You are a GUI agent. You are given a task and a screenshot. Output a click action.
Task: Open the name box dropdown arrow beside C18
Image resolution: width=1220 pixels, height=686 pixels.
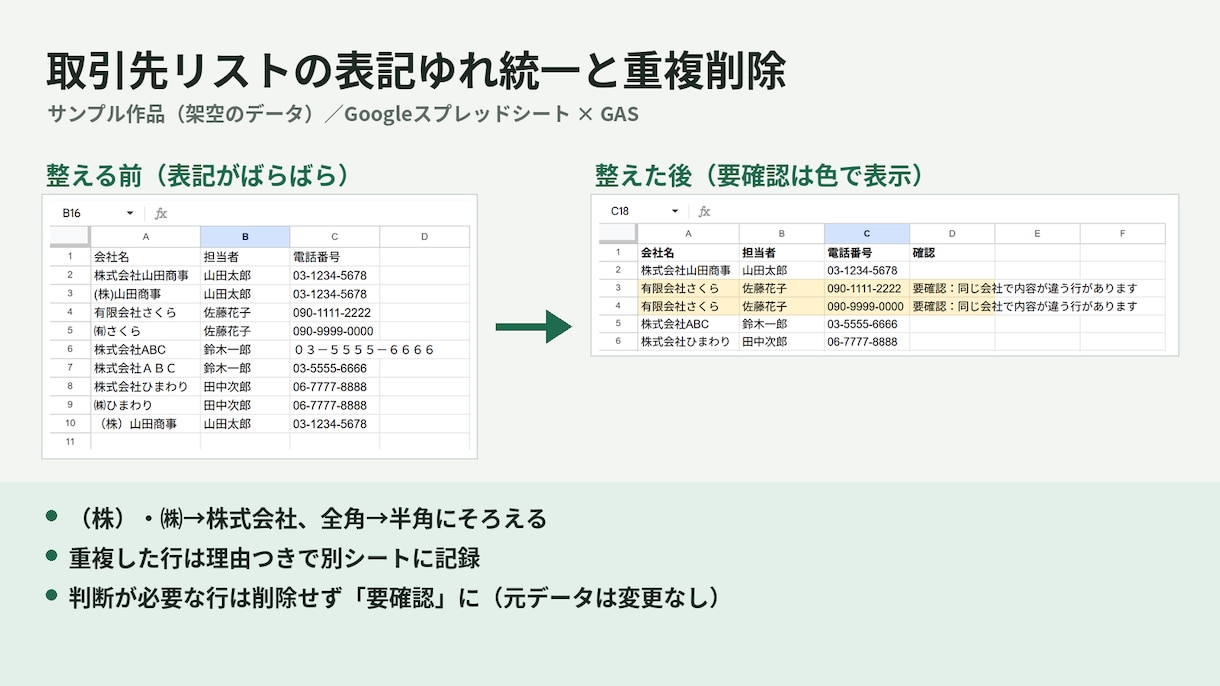point(675,211)
